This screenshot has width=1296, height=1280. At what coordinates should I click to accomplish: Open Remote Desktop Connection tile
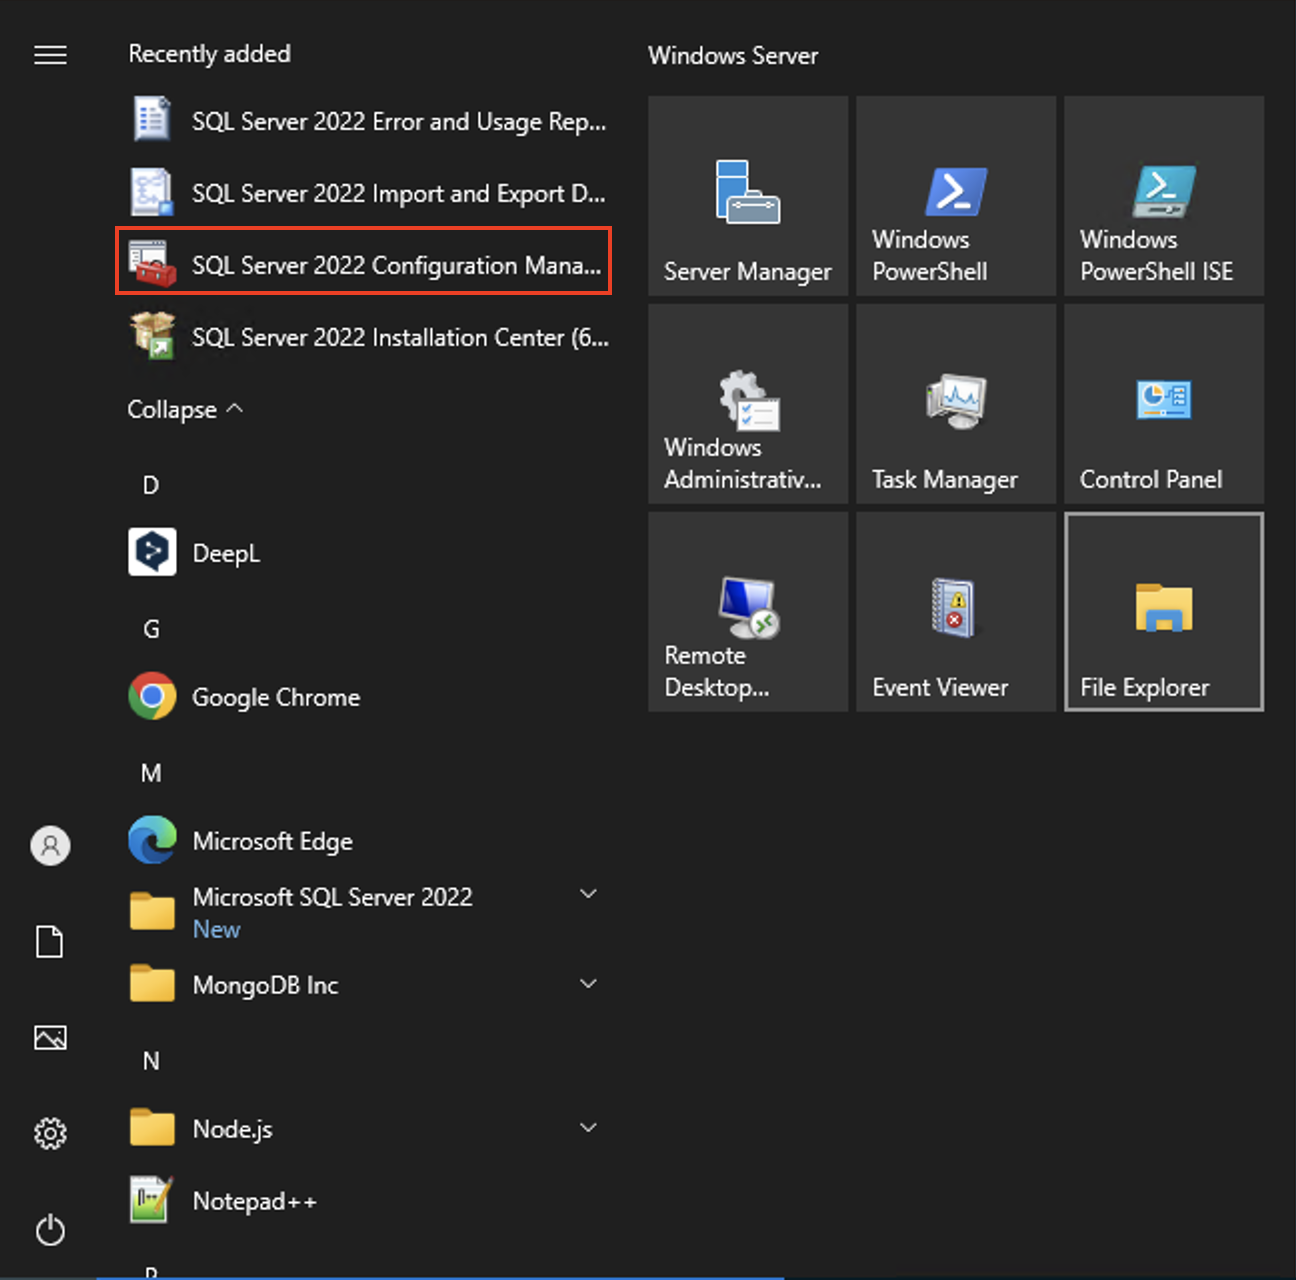748,612
